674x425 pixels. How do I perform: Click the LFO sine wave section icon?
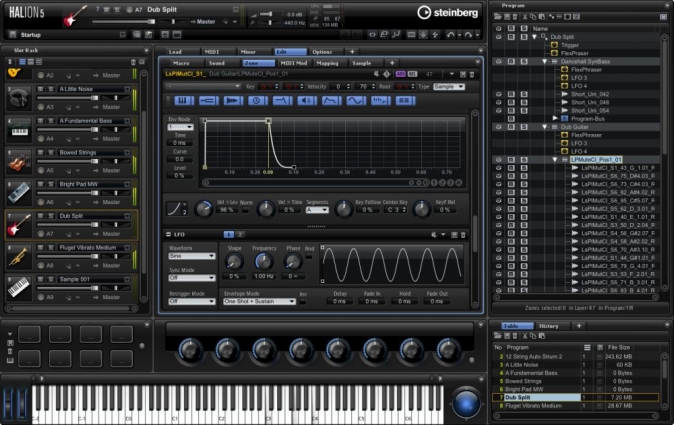tap(354, 101)
